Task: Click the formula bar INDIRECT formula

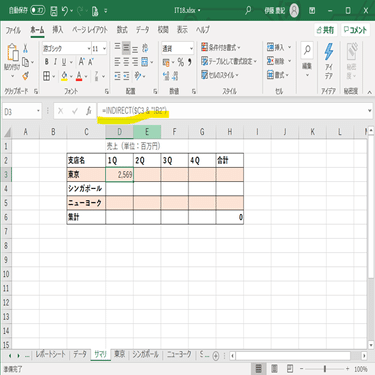Action: 134,111
